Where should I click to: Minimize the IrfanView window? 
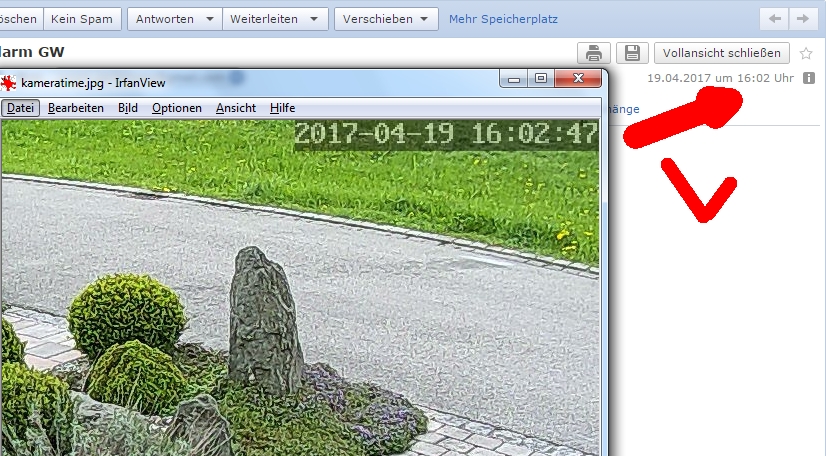[x=514, y=78]
